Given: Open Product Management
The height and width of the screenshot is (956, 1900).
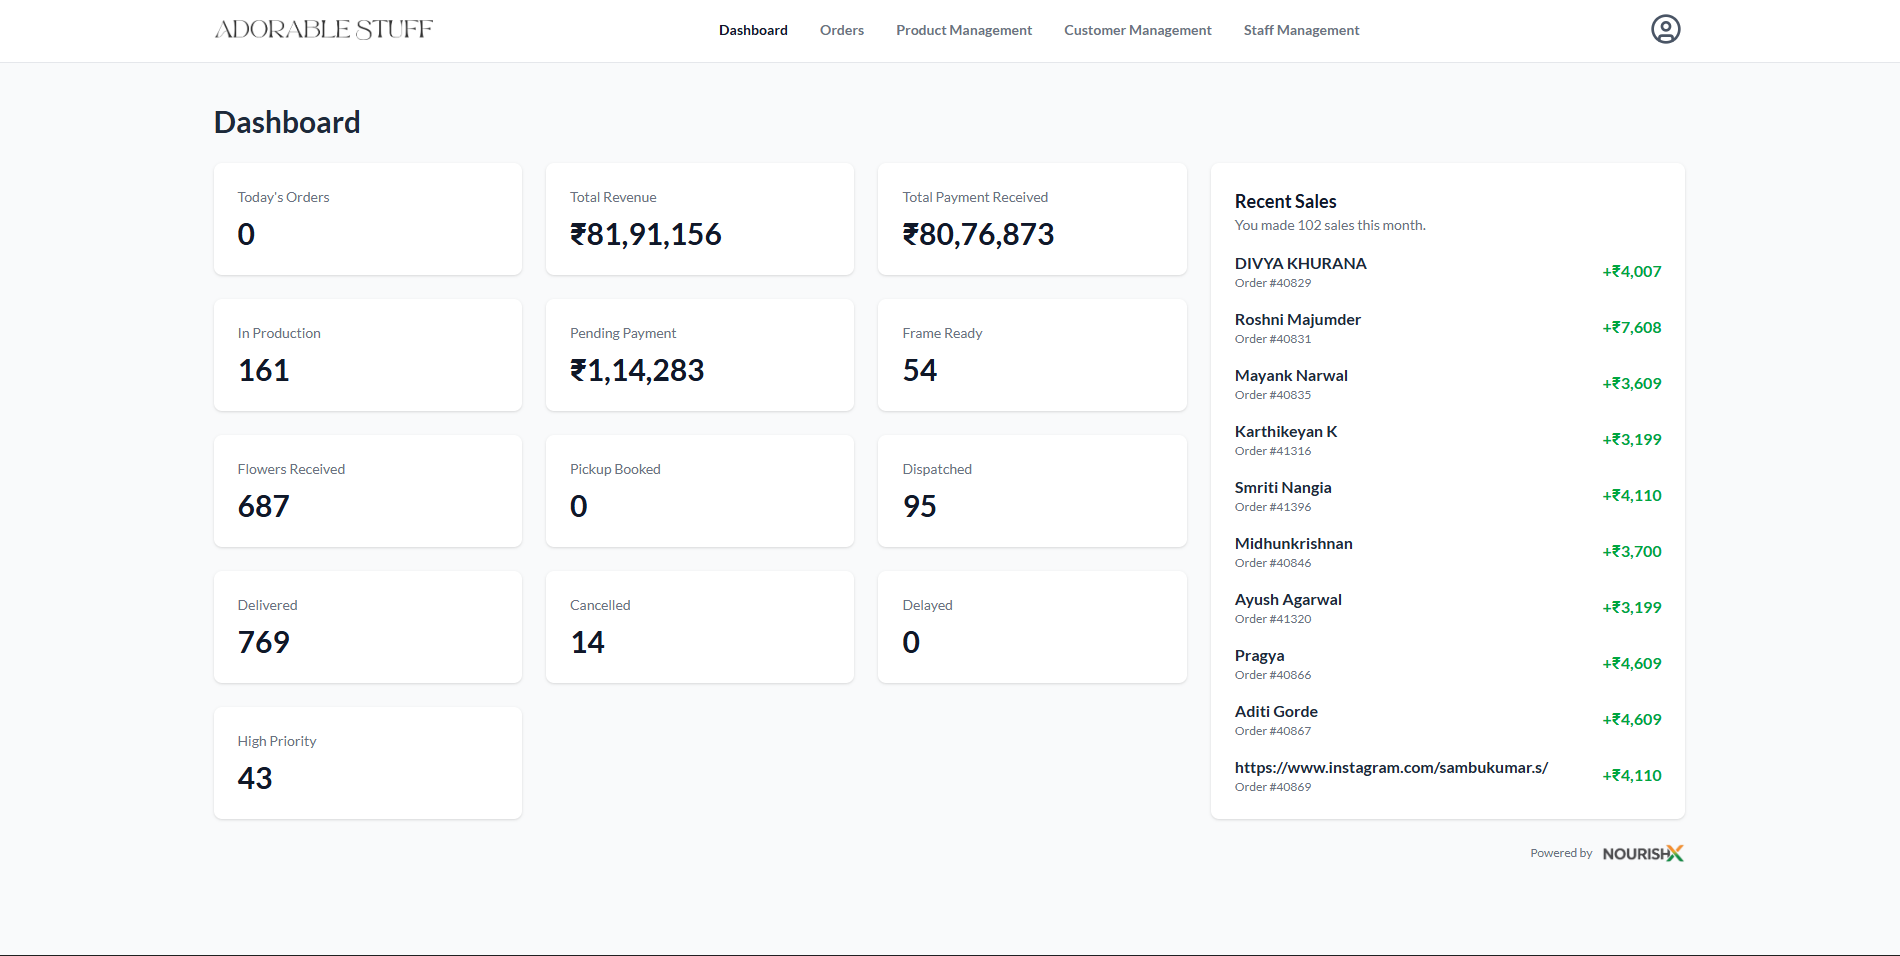Looking at the screenshot, I should pos(963,30).
